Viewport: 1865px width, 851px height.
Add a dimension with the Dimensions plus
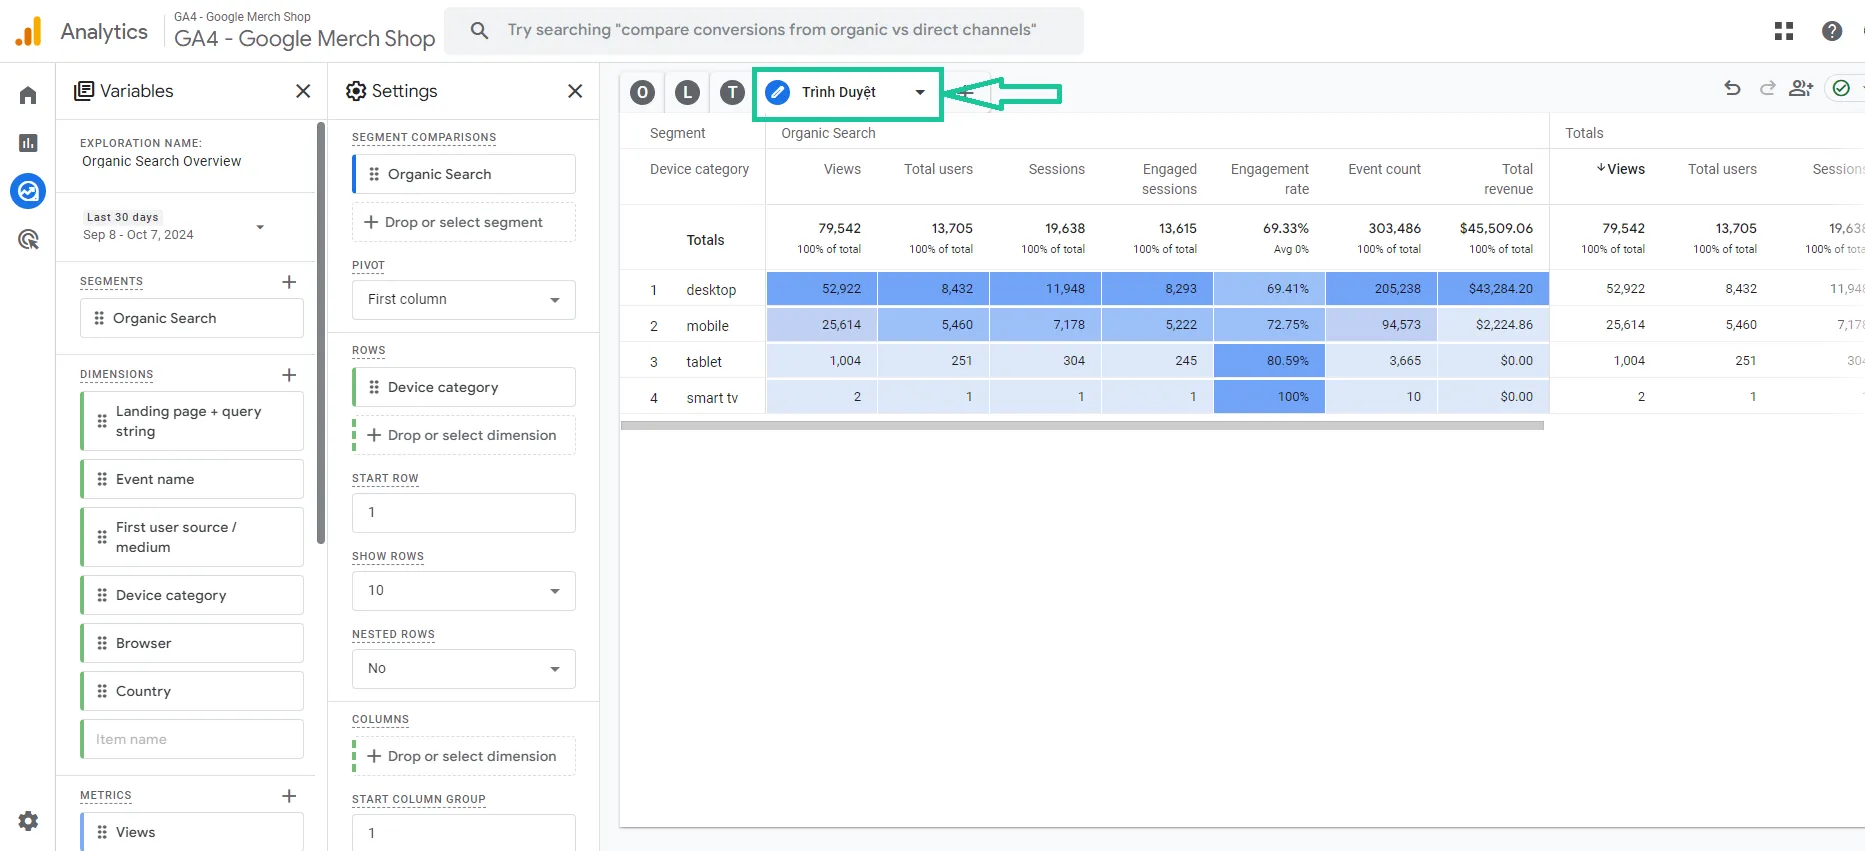tap(289, 375)
